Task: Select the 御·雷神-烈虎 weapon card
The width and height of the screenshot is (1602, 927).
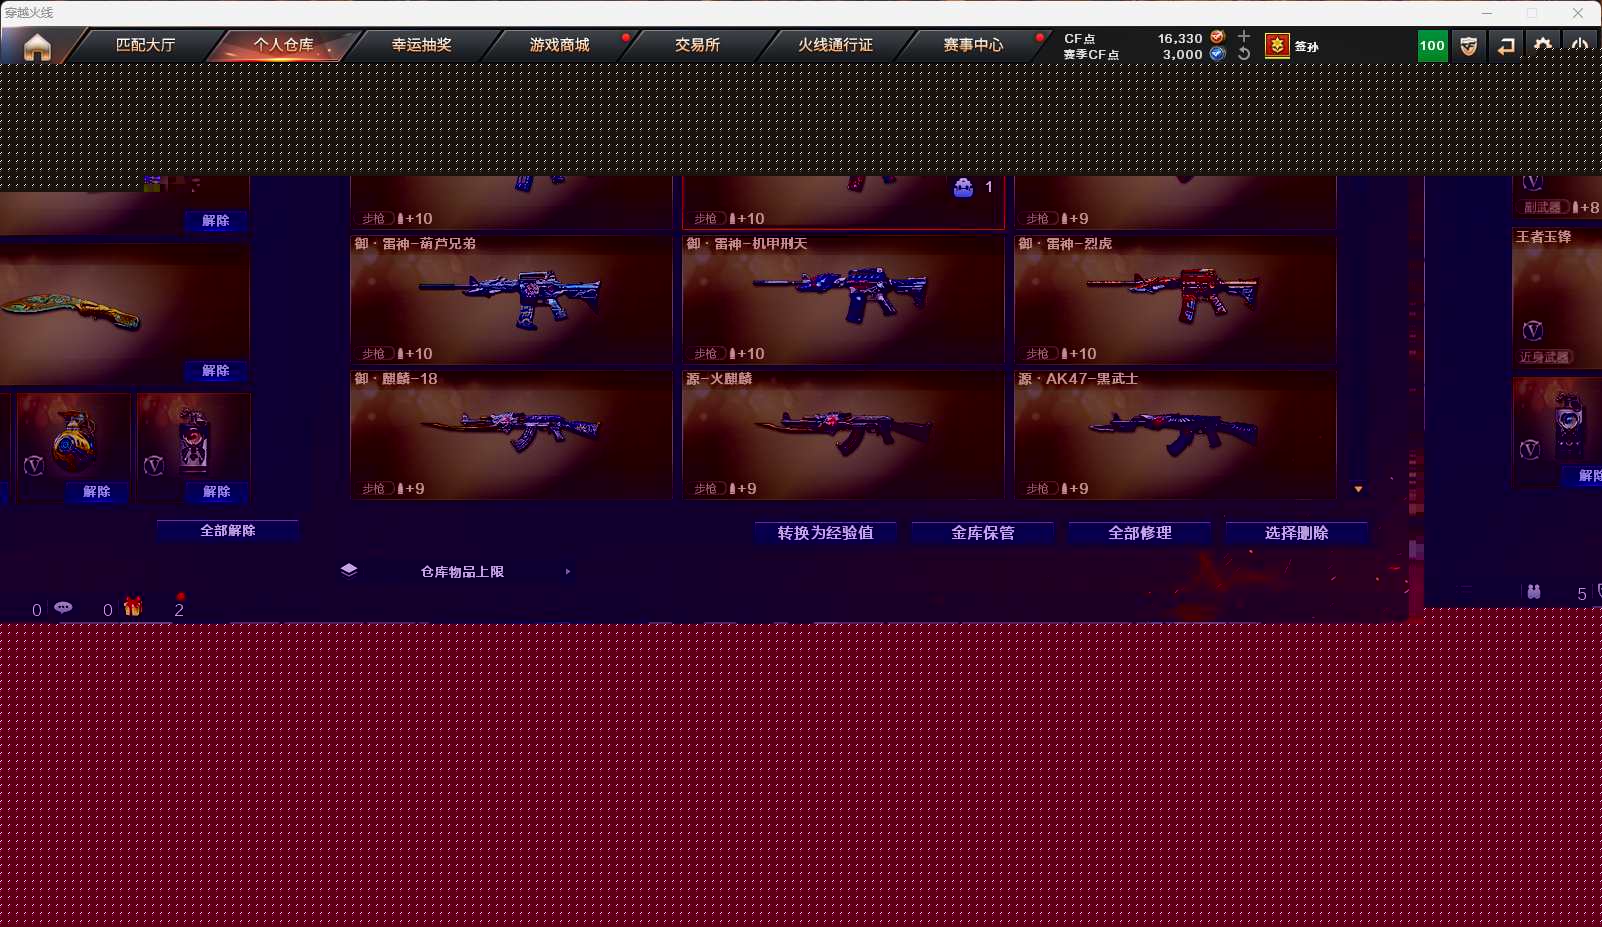Action: [x=1175, y=299]
